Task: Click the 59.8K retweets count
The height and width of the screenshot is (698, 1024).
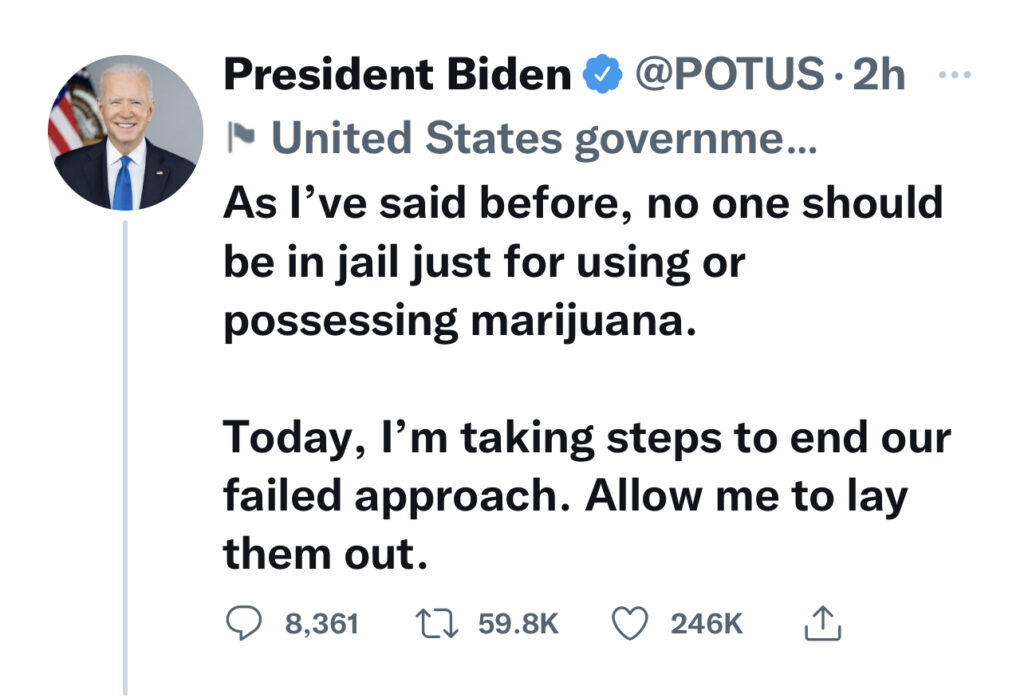Action: point(517,624)
